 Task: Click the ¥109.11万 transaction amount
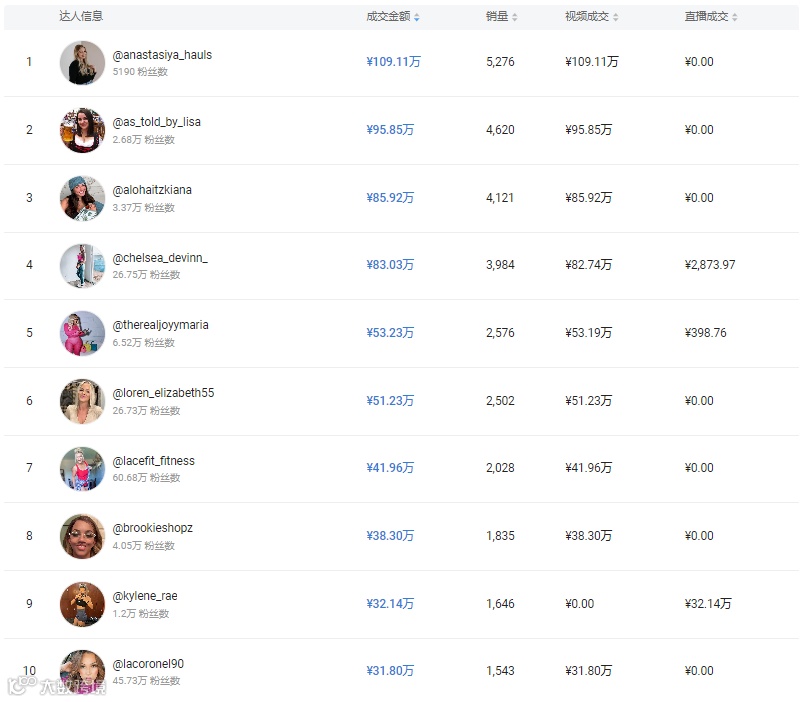pos(393,62)
